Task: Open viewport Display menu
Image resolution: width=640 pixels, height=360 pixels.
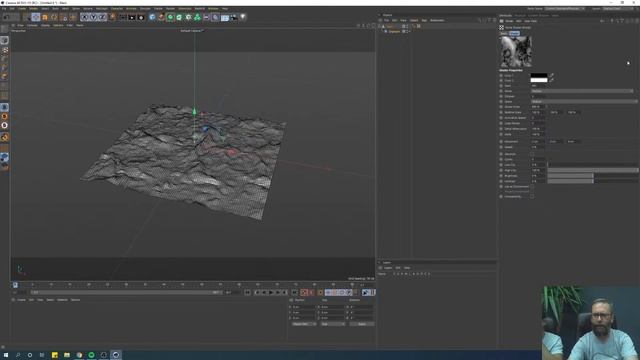Action: point(45,25)
